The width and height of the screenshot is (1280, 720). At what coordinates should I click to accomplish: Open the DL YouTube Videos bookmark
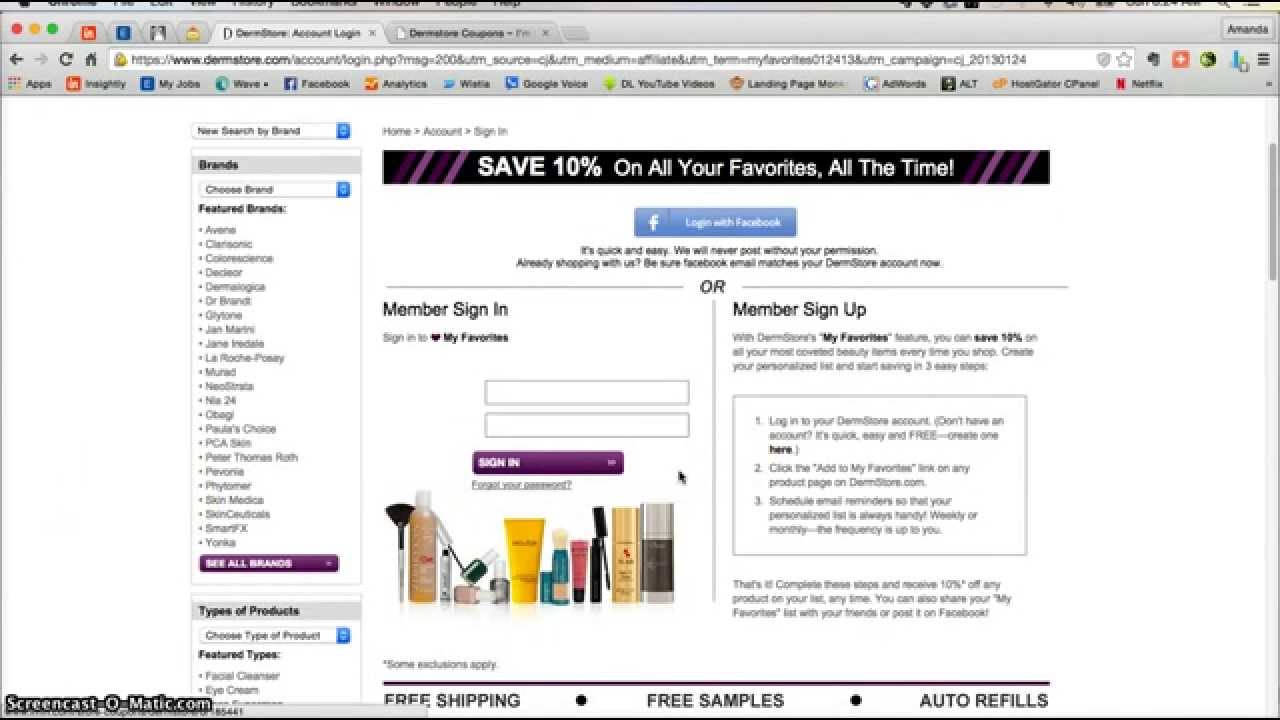(659, 84)
